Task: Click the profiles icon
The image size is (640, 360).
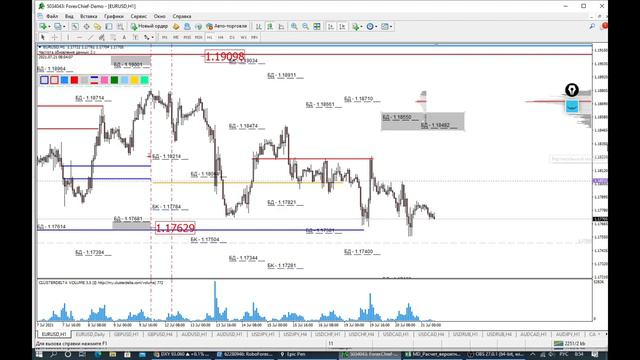Action: 58,27
